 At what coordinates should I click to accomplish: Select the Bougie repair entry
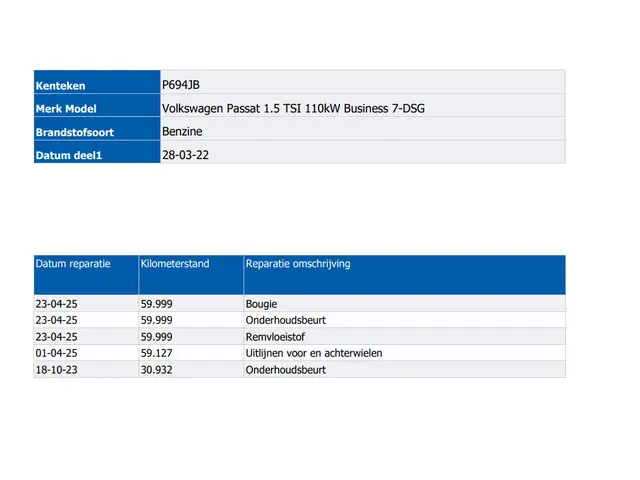tap(261, 303)
